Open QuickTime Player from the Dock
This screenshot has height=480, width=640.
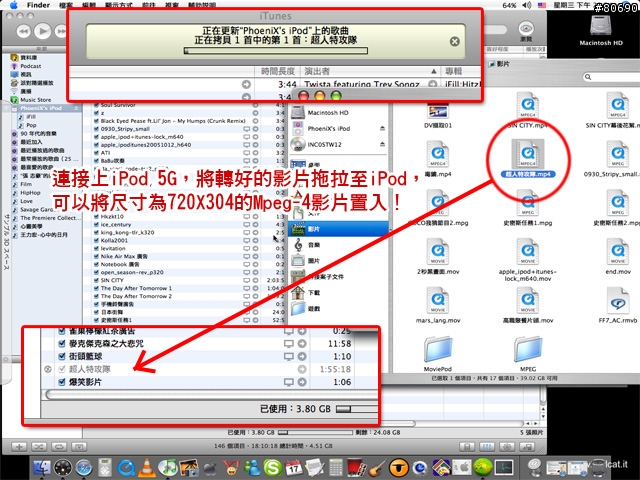pos(126,467)
